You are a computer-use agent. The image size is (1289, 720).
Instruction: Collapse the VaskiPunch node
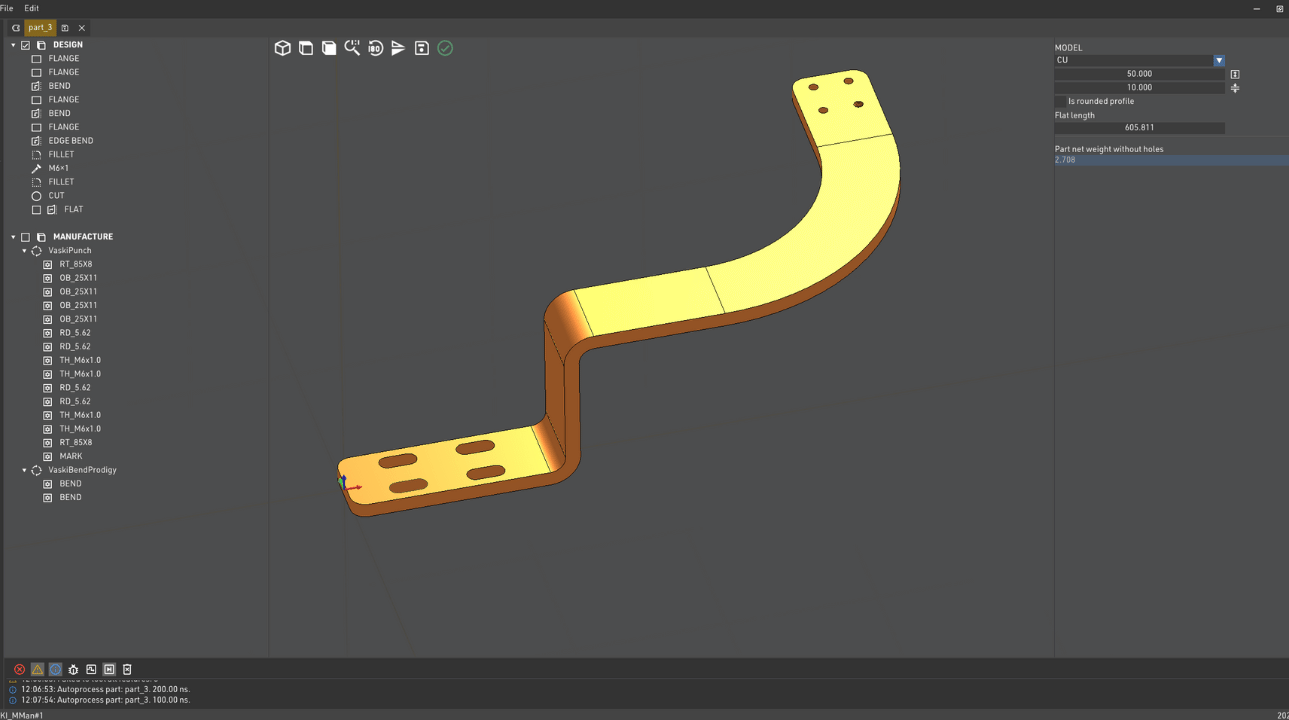[24, 251]
